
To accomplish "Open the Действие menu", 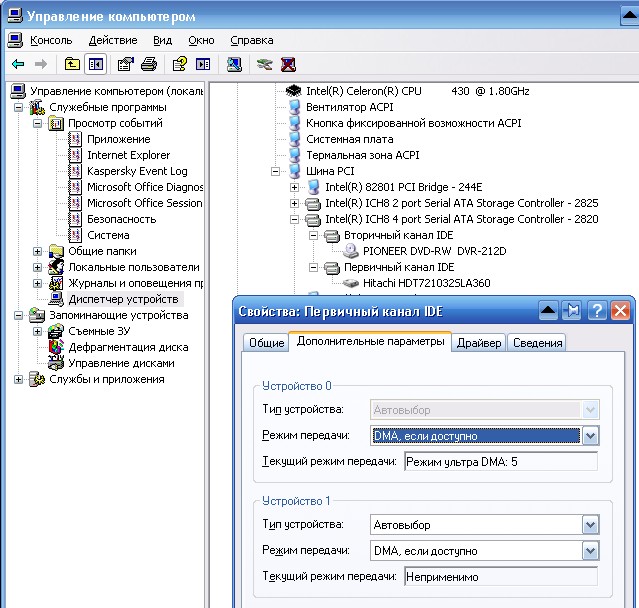I will point(113,40).
